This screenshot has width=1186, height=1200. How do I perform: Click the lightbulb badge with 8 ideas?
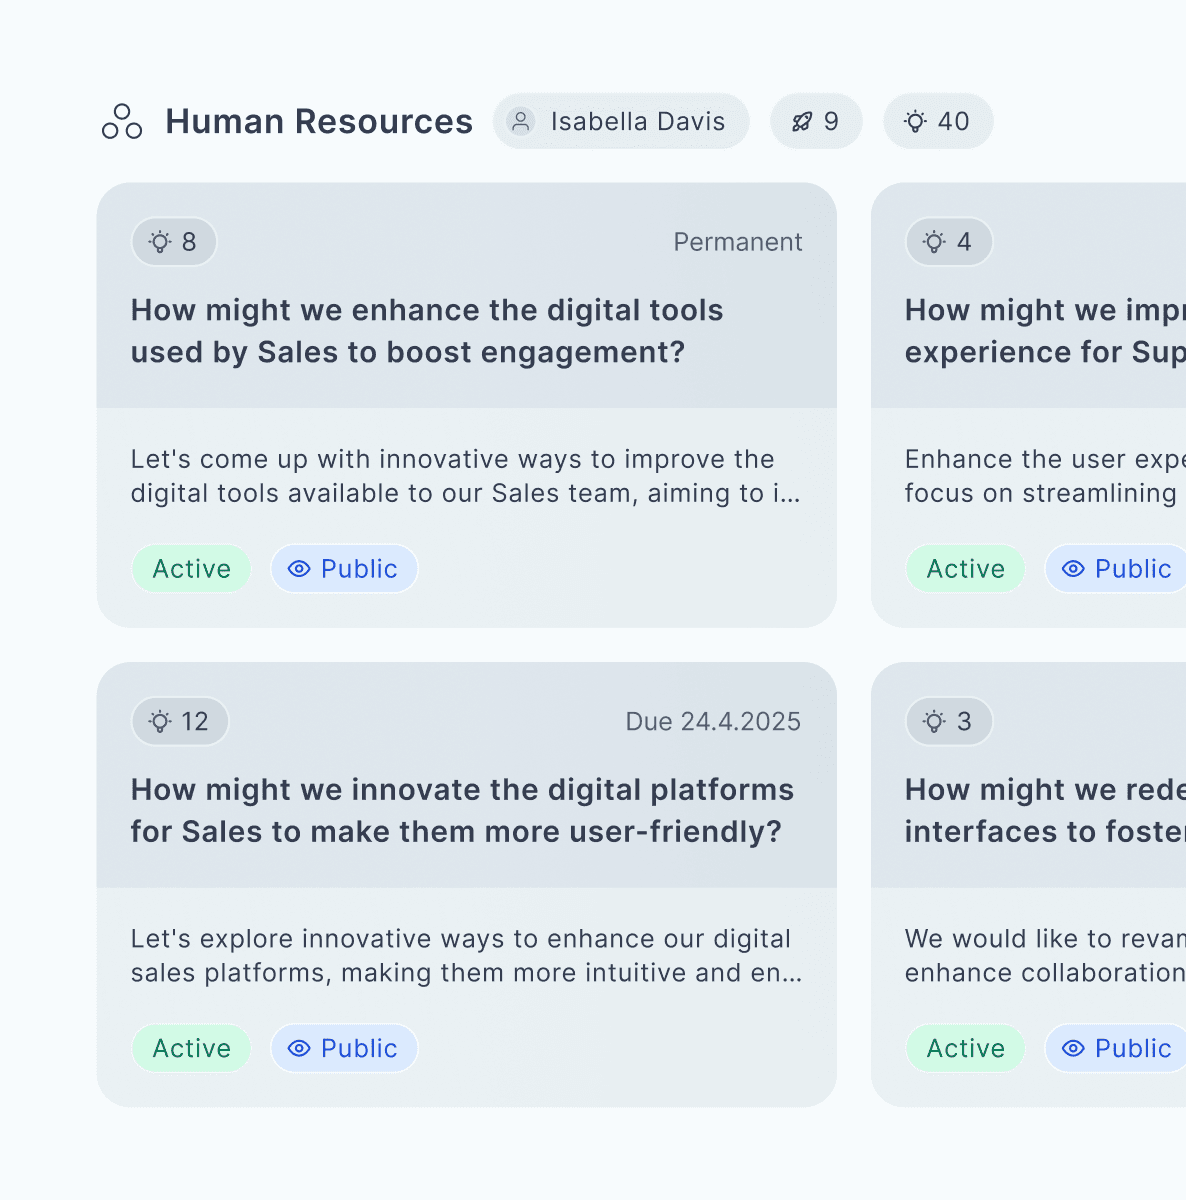click(174, 242)
